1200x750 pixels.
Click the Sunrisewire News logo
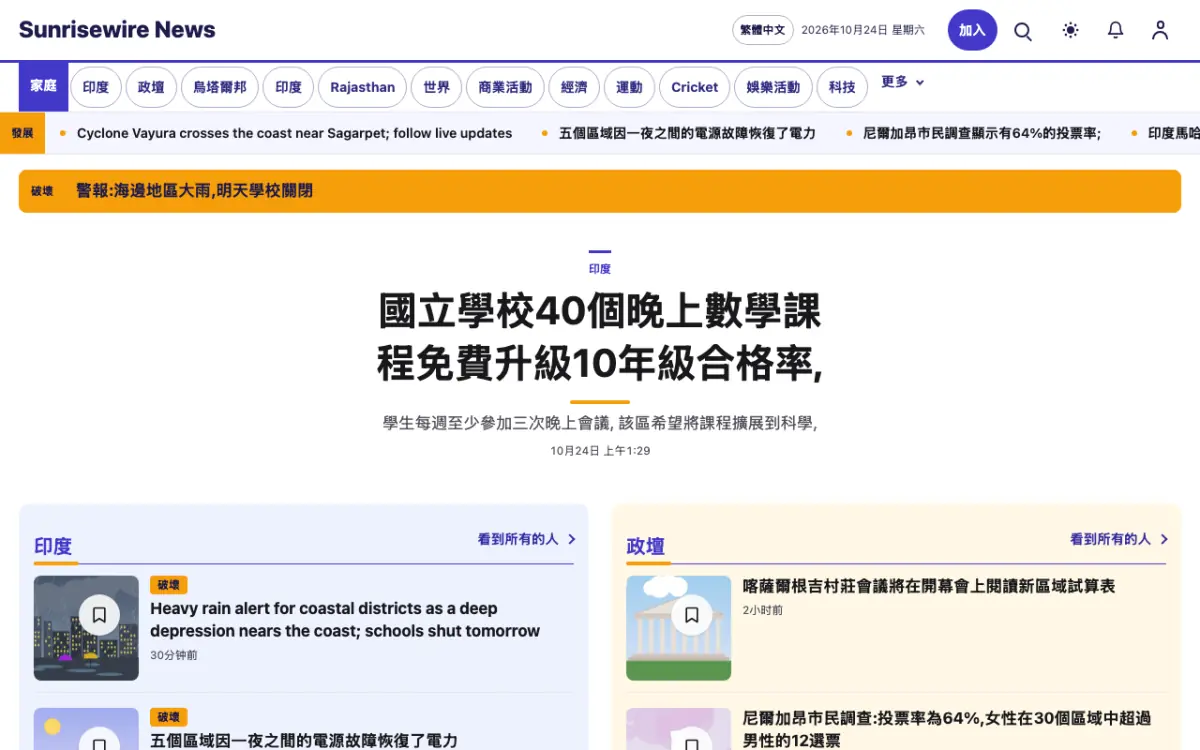117,30
